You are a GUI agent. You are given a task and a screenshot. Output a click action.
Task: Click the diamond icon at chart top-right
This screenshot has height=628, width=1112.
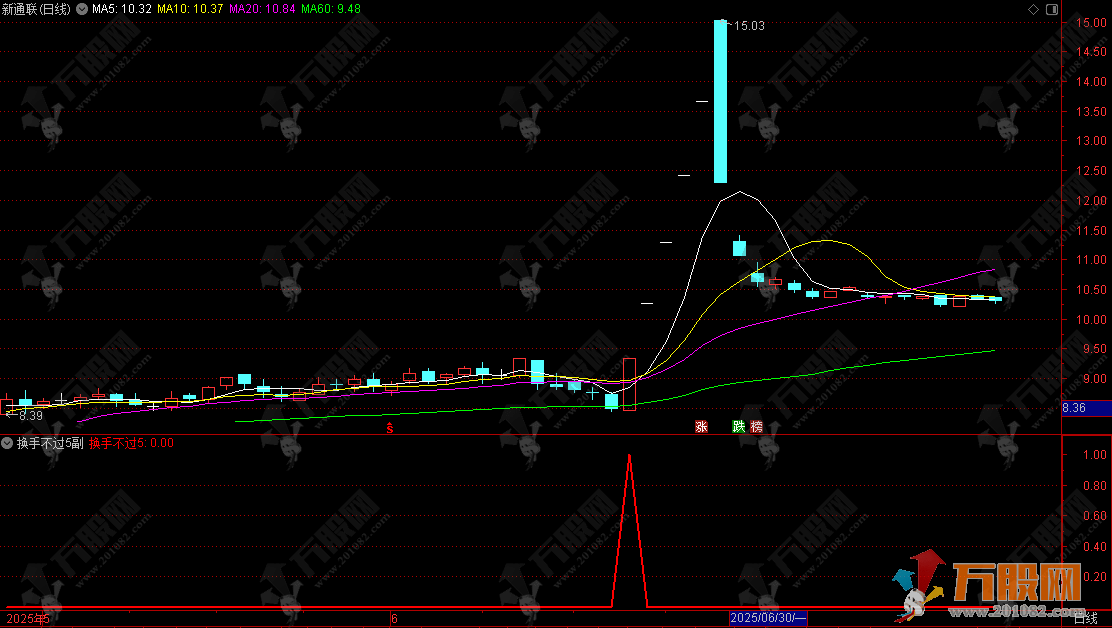[x=1033, y=9]
